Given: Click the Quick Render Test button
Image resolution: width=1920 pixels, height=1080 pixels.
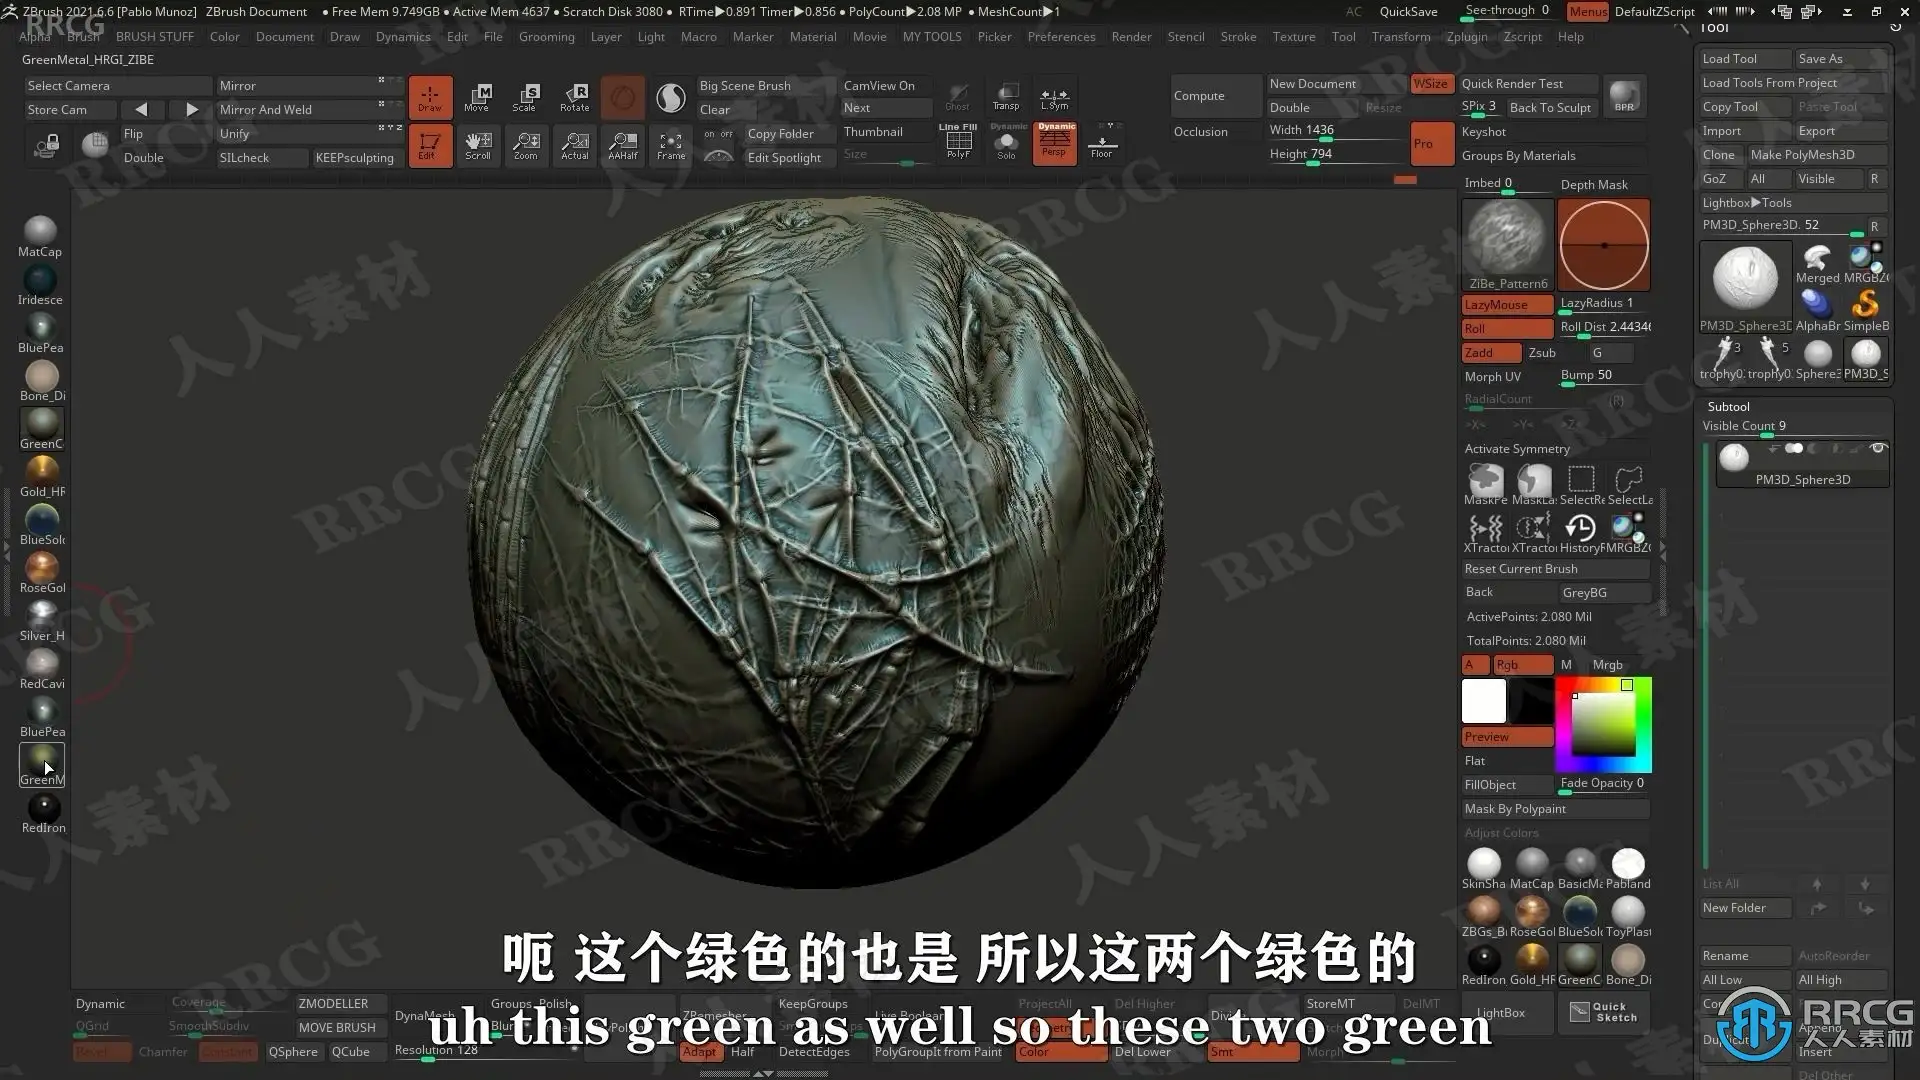Looking at the screenshot, I should (1529, 84).
